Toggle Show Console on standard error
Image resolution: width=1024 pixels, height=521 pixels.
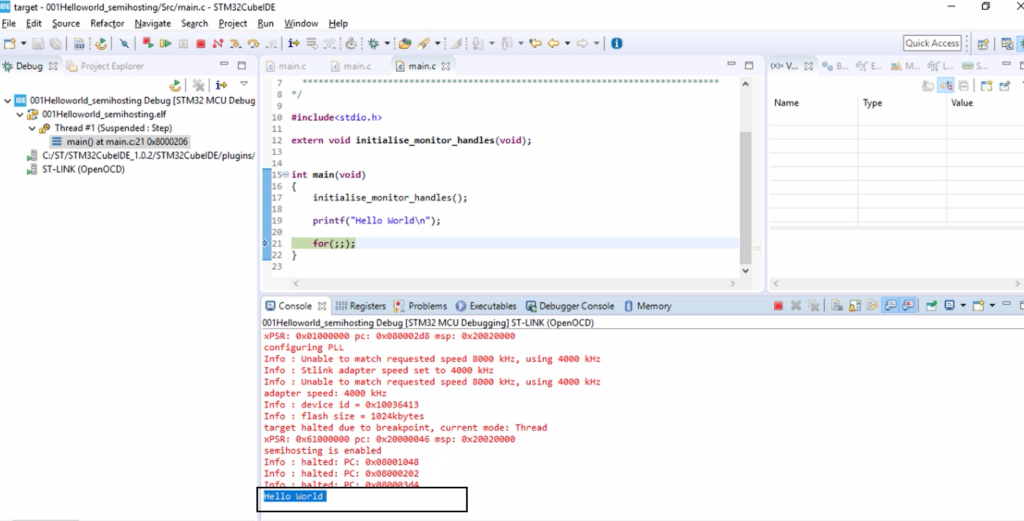click(907, 306)
